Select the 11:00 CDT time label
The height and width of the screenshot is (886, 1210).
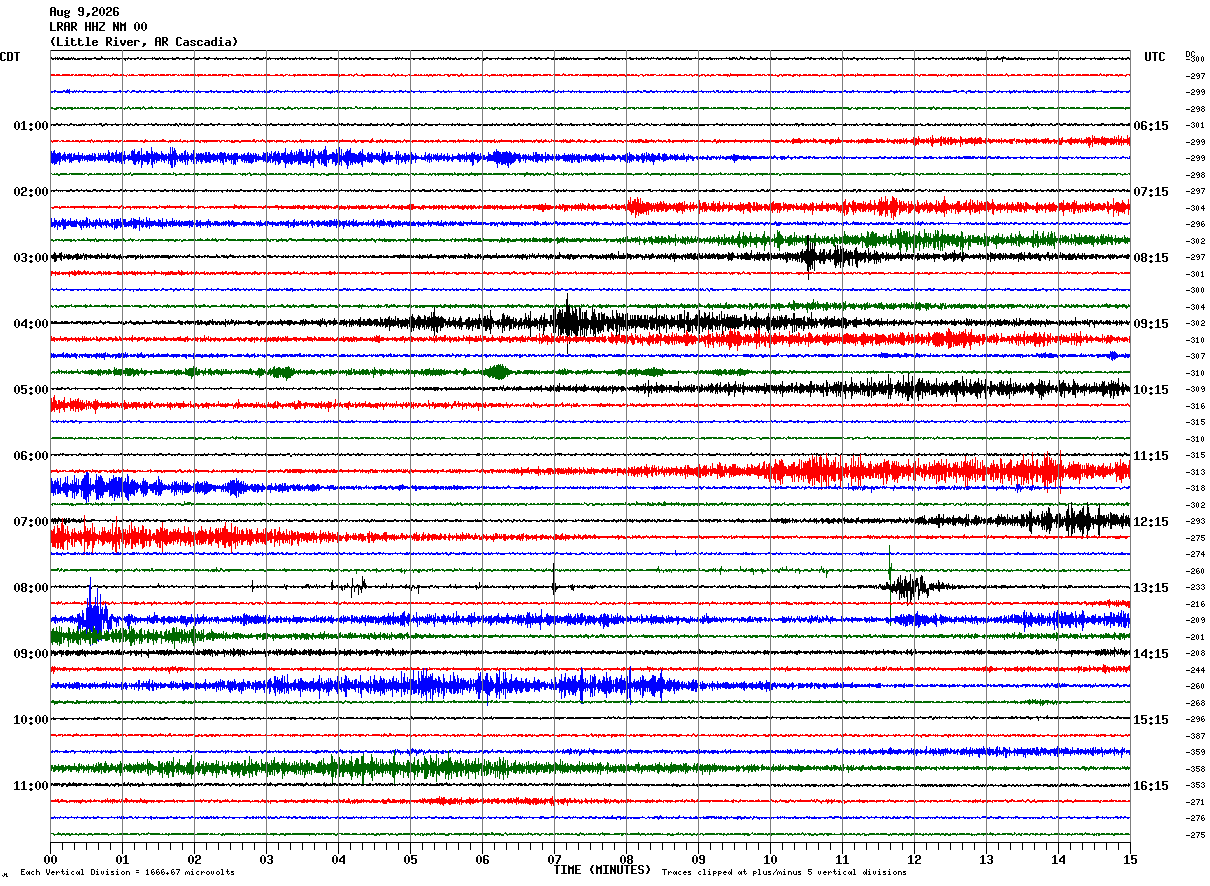(x=31, y=786)
